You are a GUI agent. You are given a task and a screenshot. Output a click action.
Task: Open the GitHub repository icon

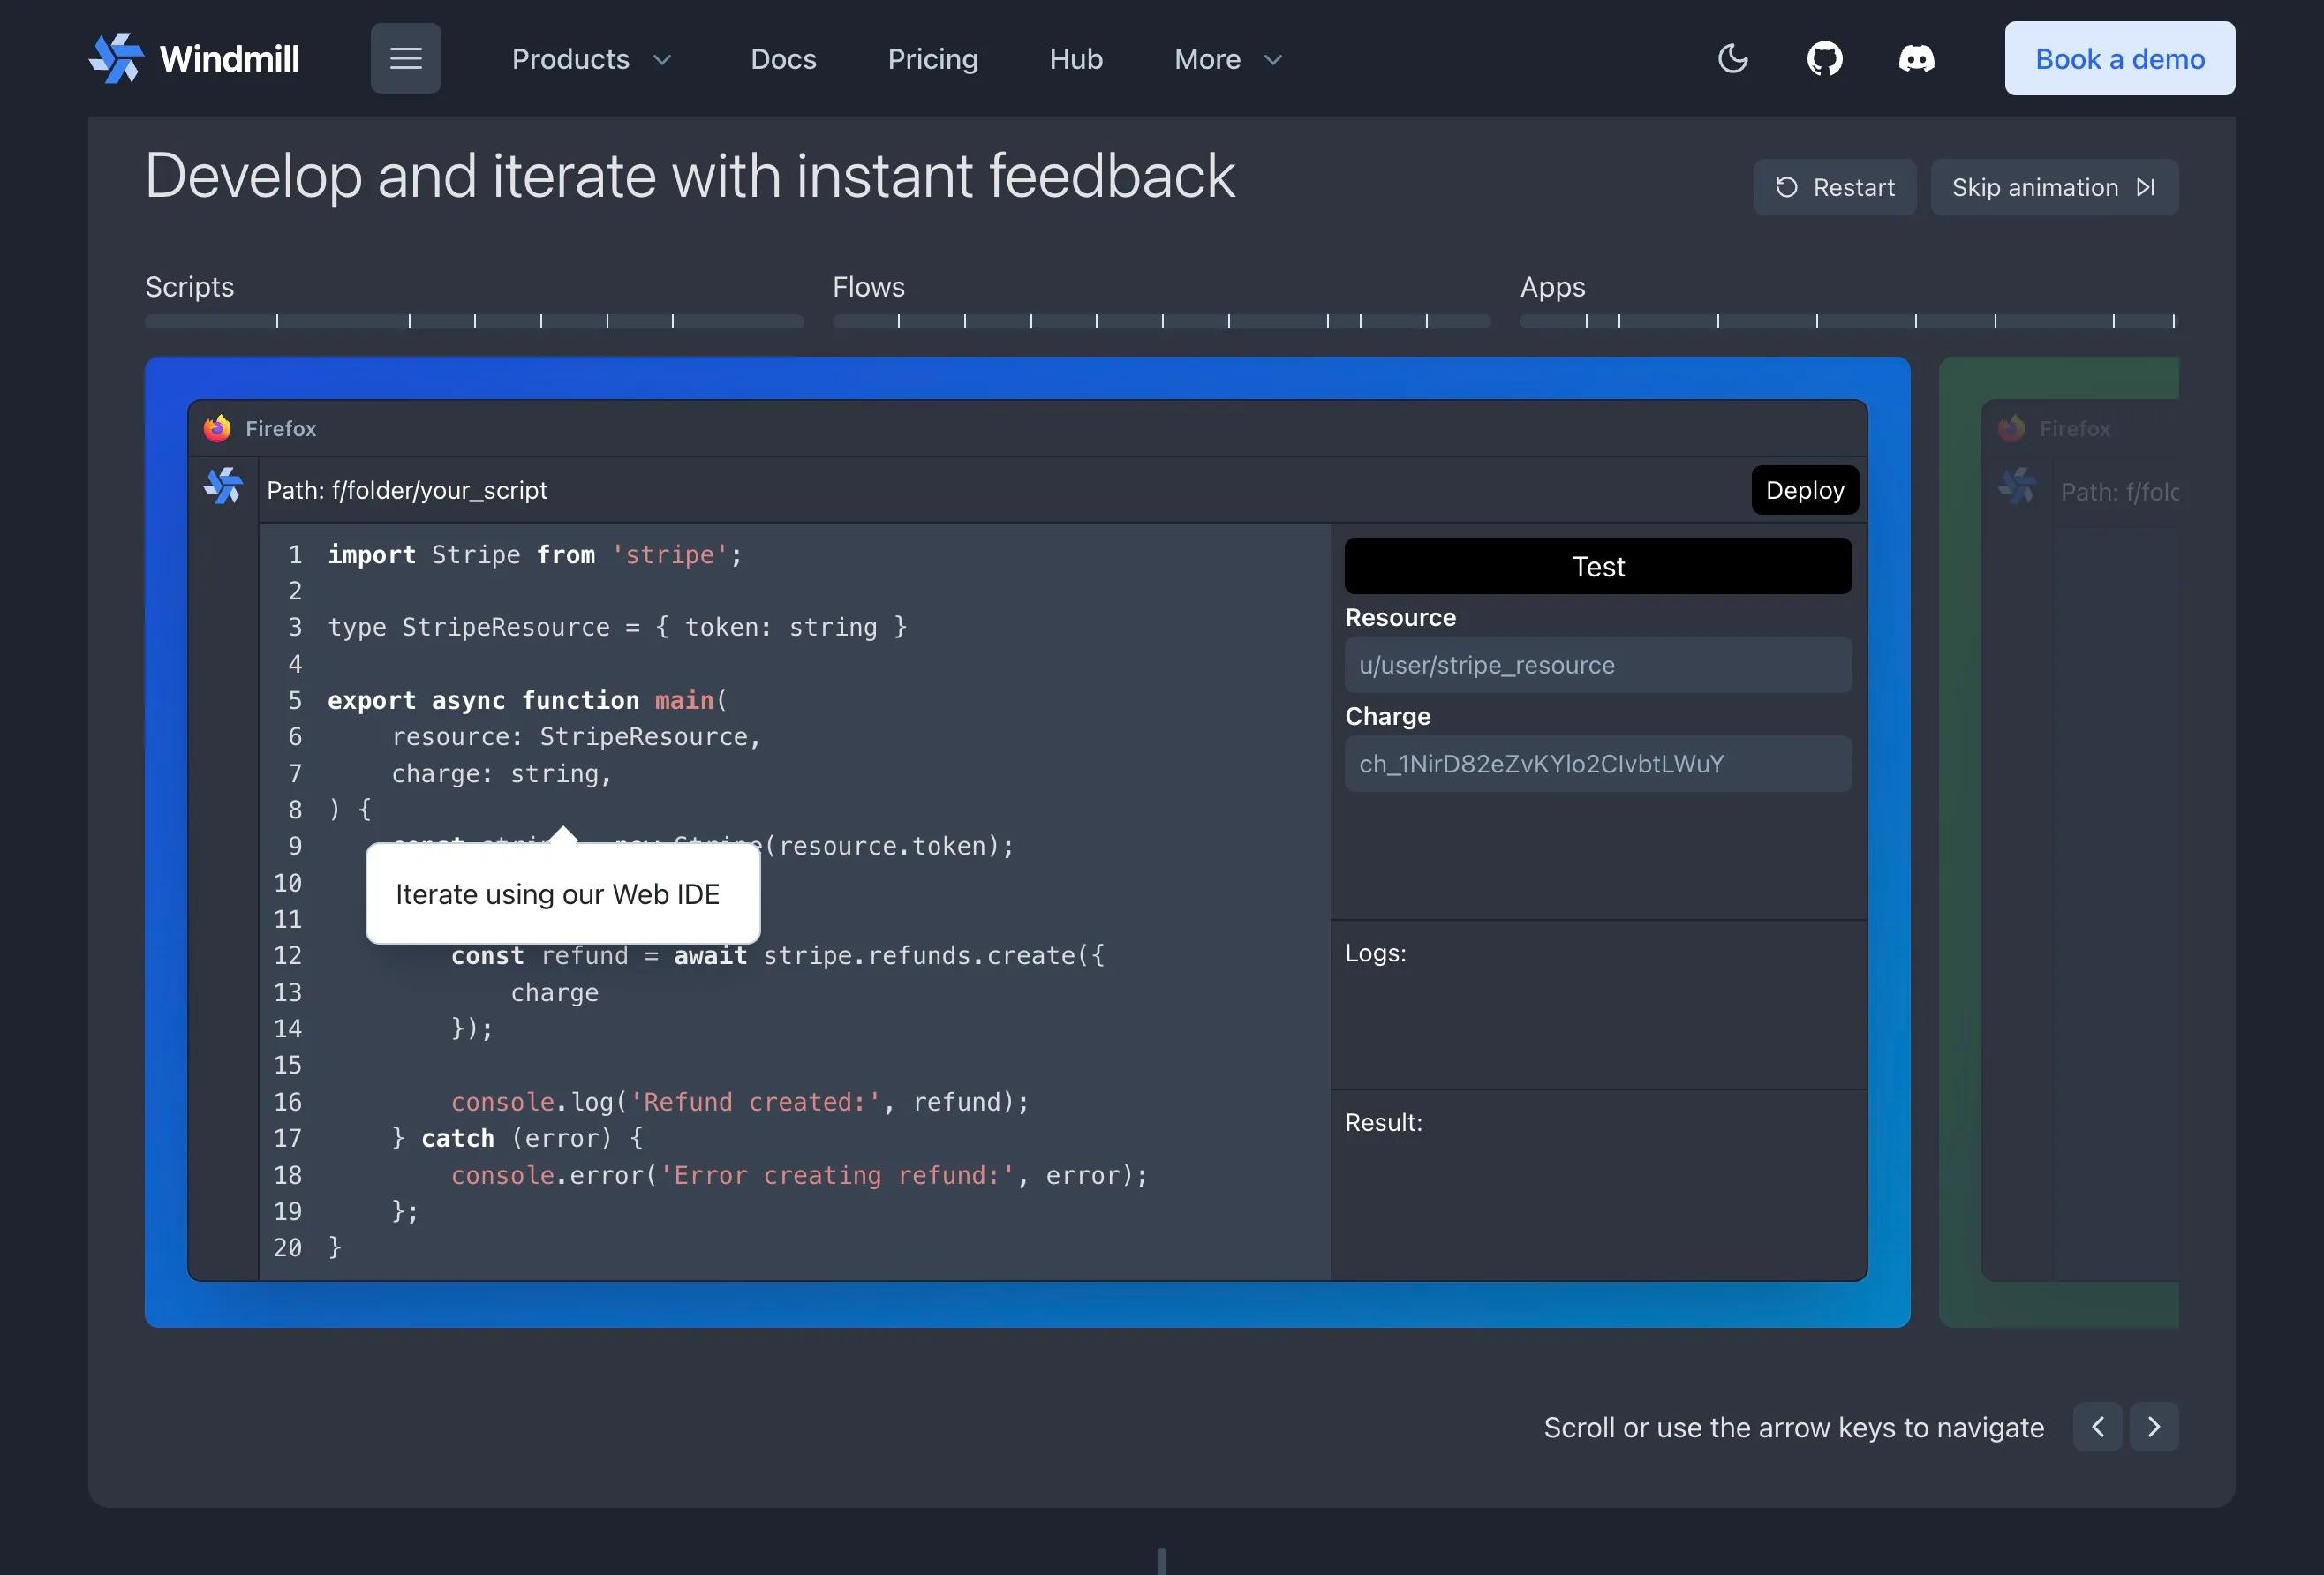click(x=1824, y=58)
